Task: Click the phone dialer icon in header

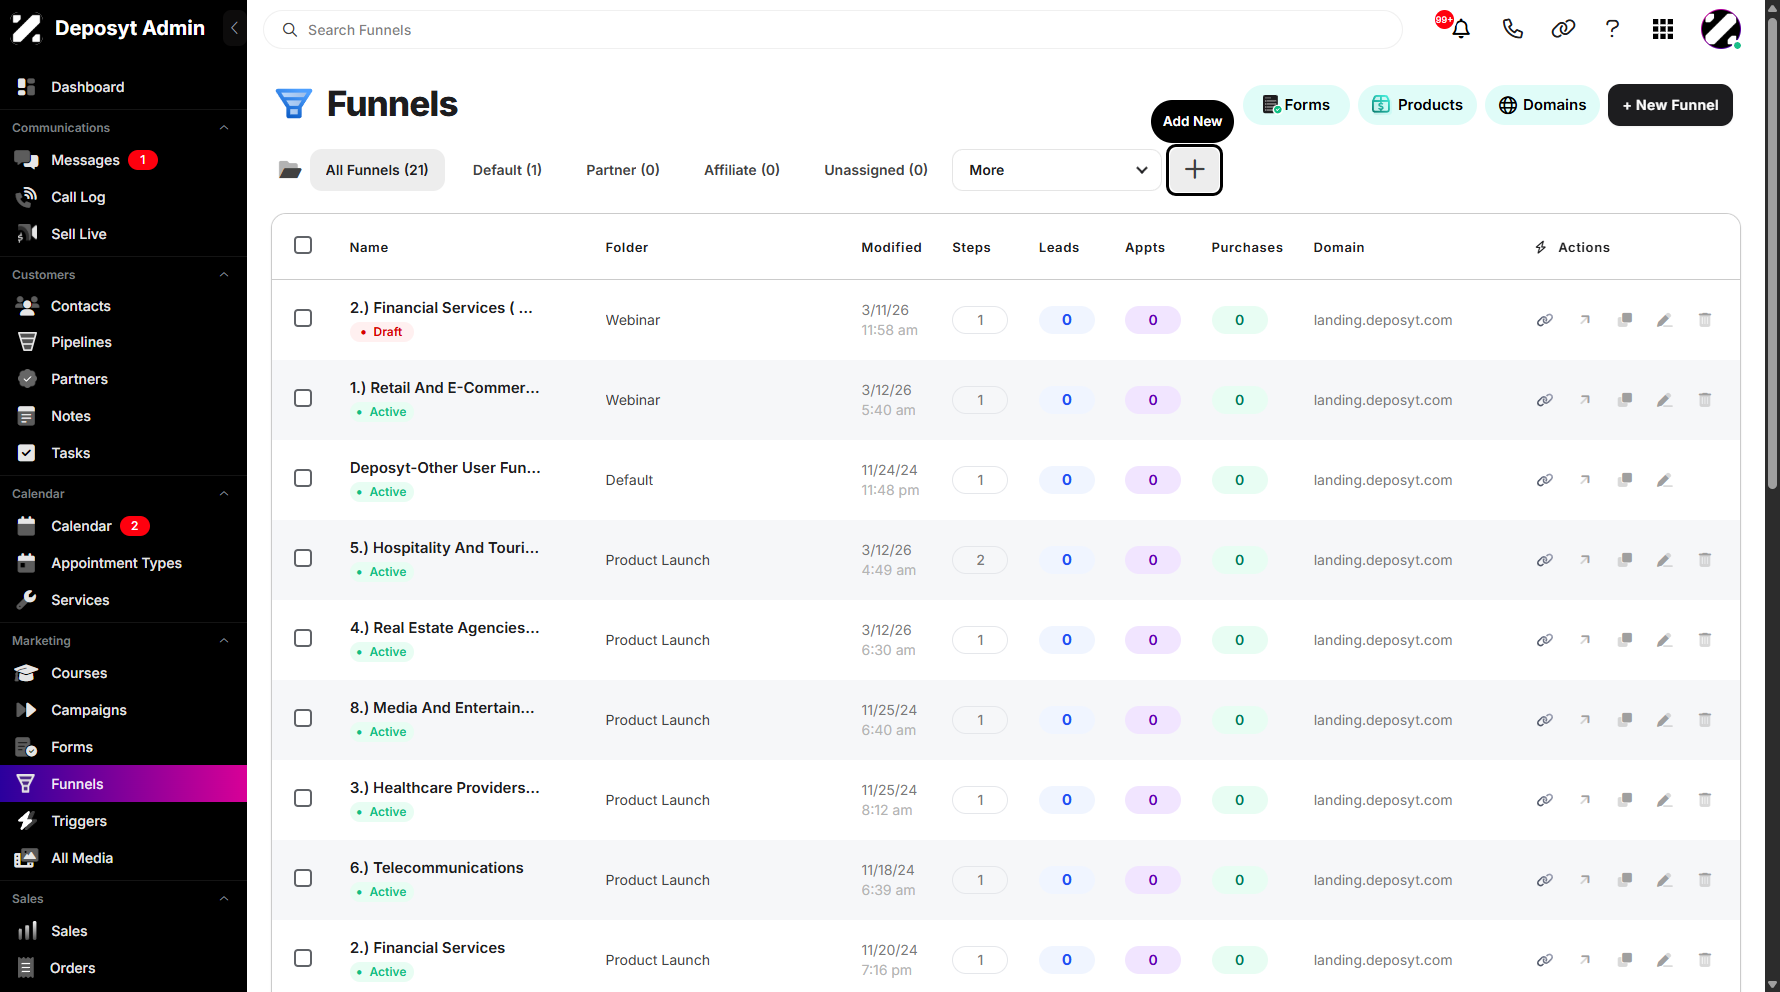Action: [x=1512, y=29]
